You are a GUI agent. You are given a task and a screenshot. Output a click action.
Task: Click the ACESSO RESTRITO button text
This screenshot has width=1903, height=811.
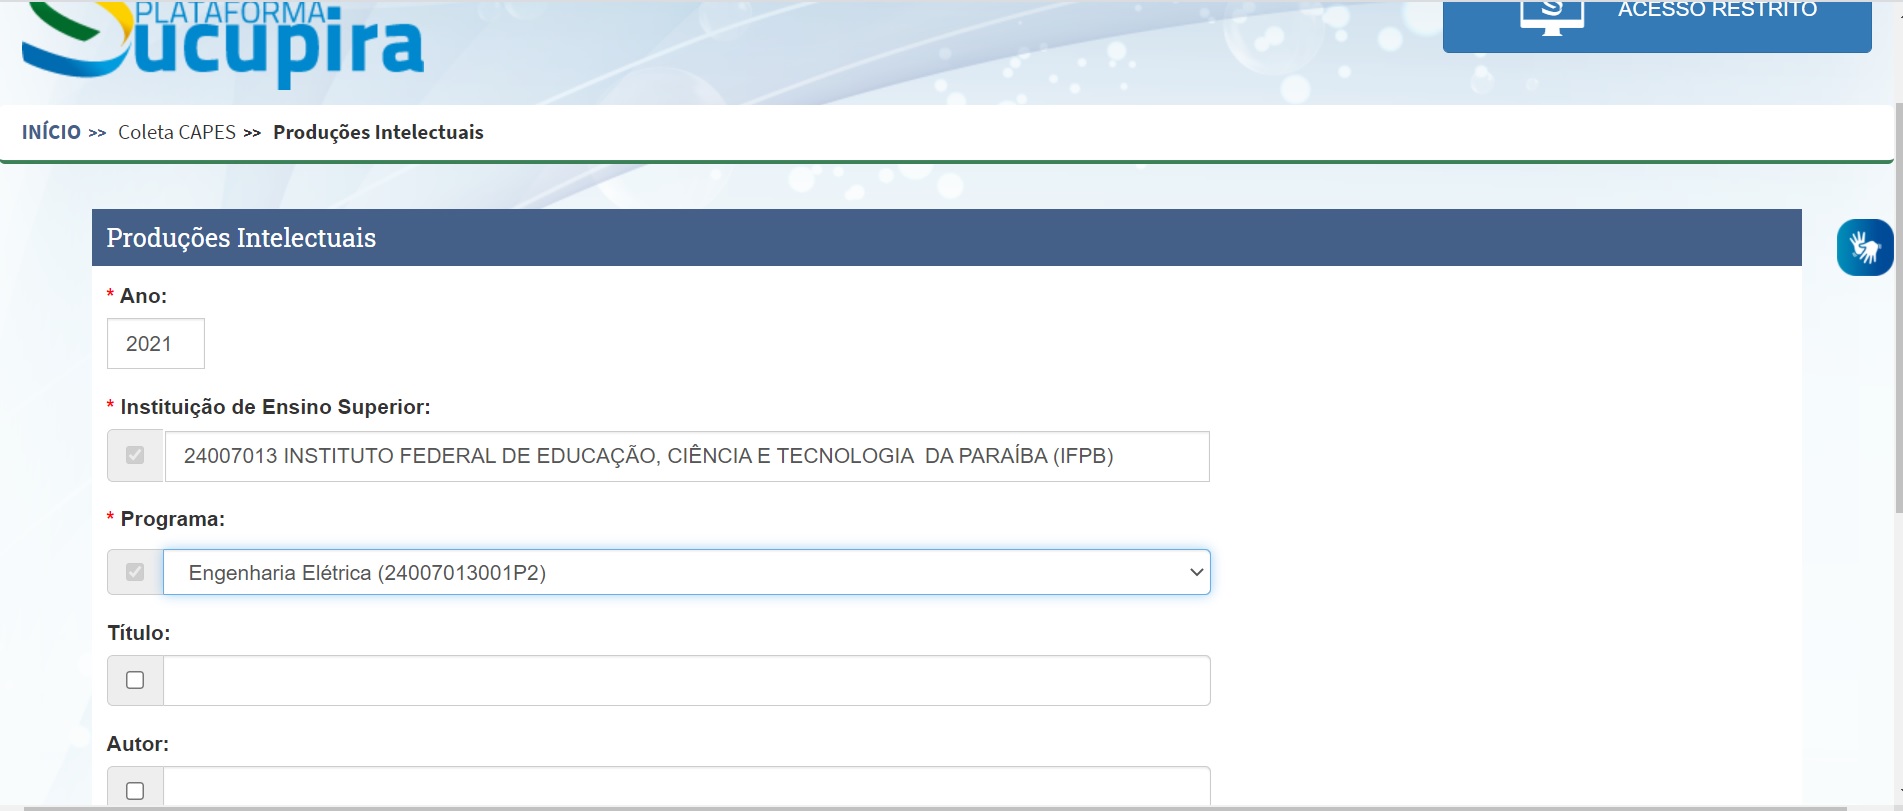(x=1717, y=10)
